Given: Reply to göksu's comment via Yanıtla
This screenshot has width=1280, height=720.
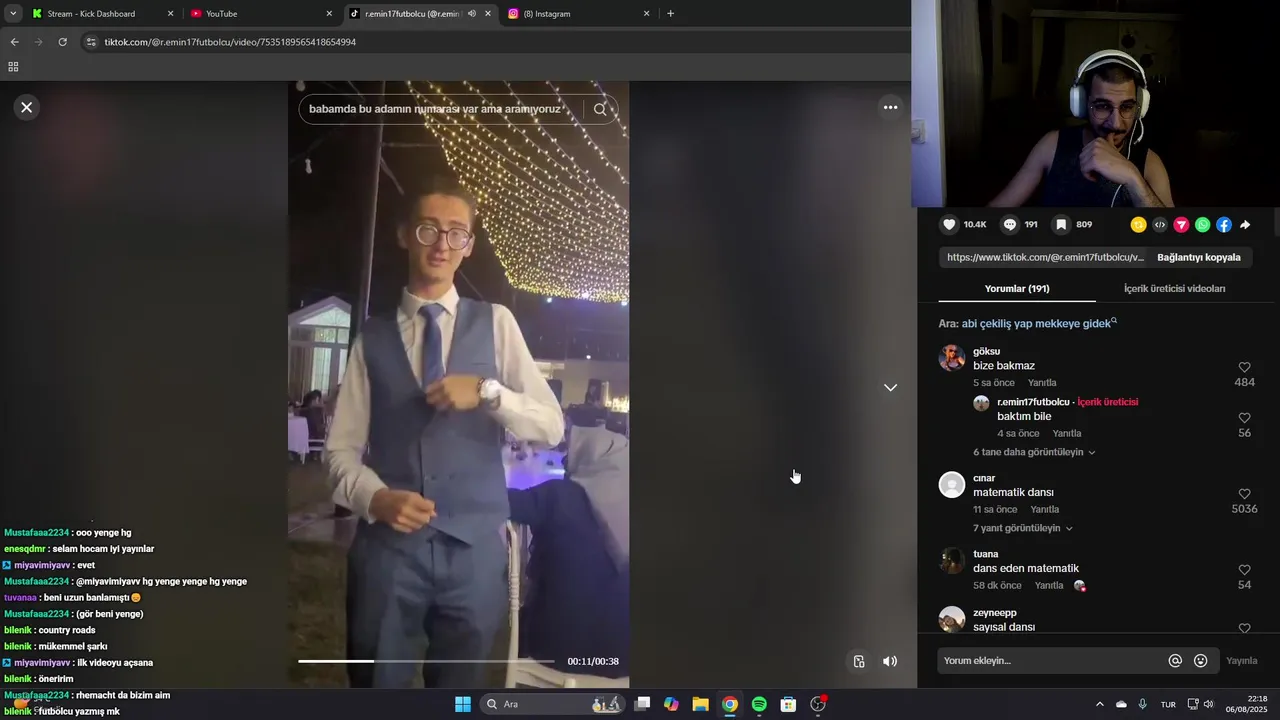Looking at the screenshot, I should coord(1042,383).
